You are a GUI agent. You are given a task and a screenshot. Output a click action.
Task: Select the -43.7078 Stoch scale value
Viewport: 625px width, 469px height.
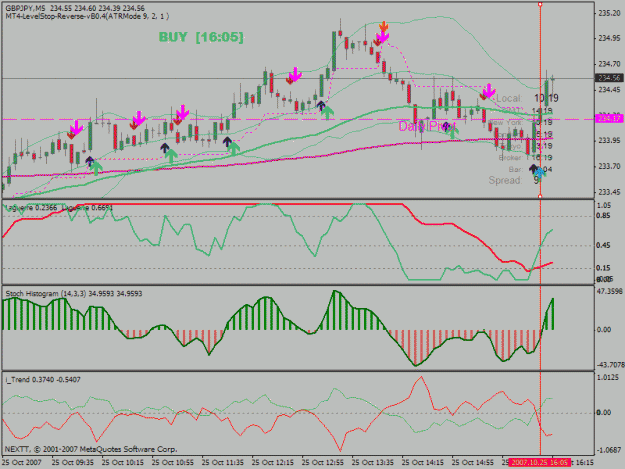point(609,365)
